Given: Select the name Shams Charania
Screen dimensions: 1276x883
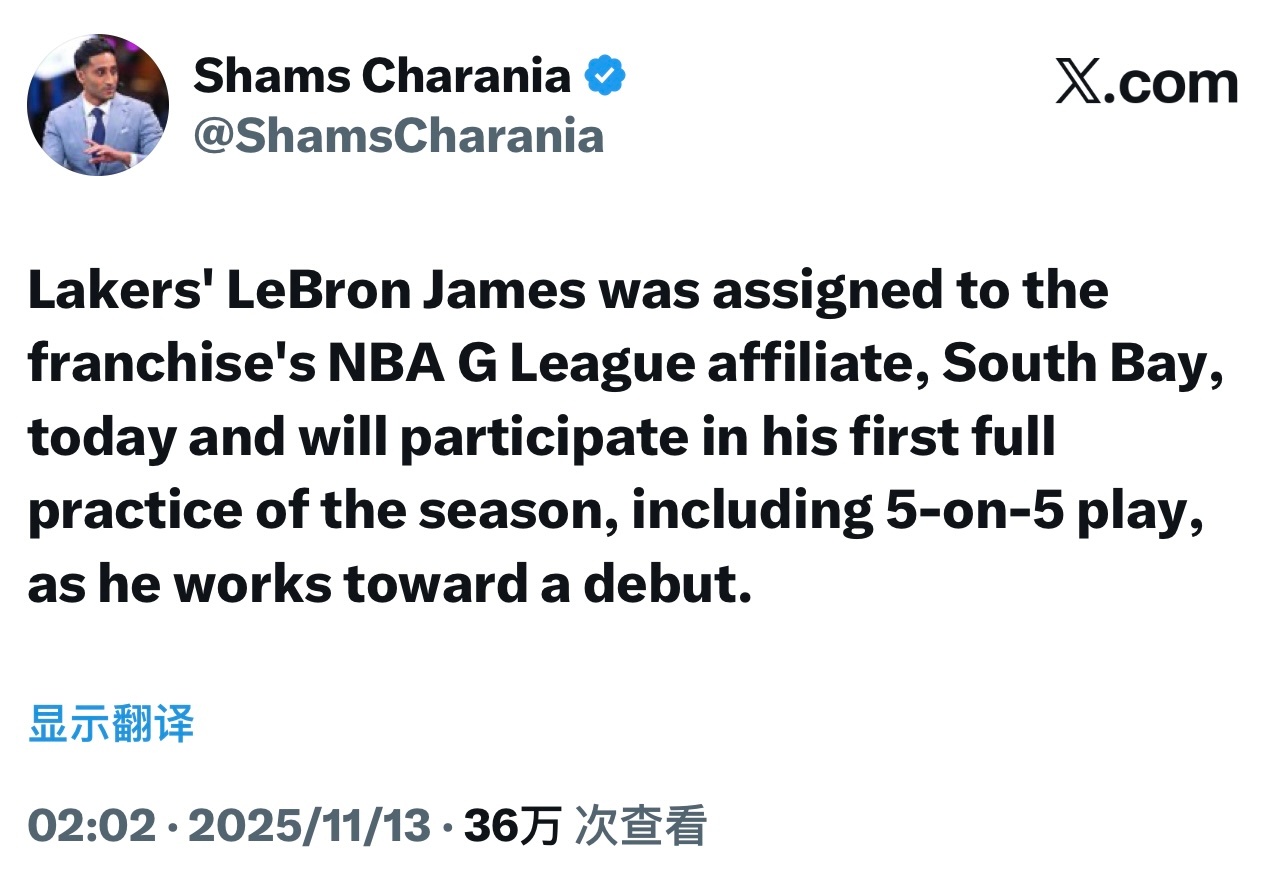Looking at the screenshot, I should pos(378,73).
